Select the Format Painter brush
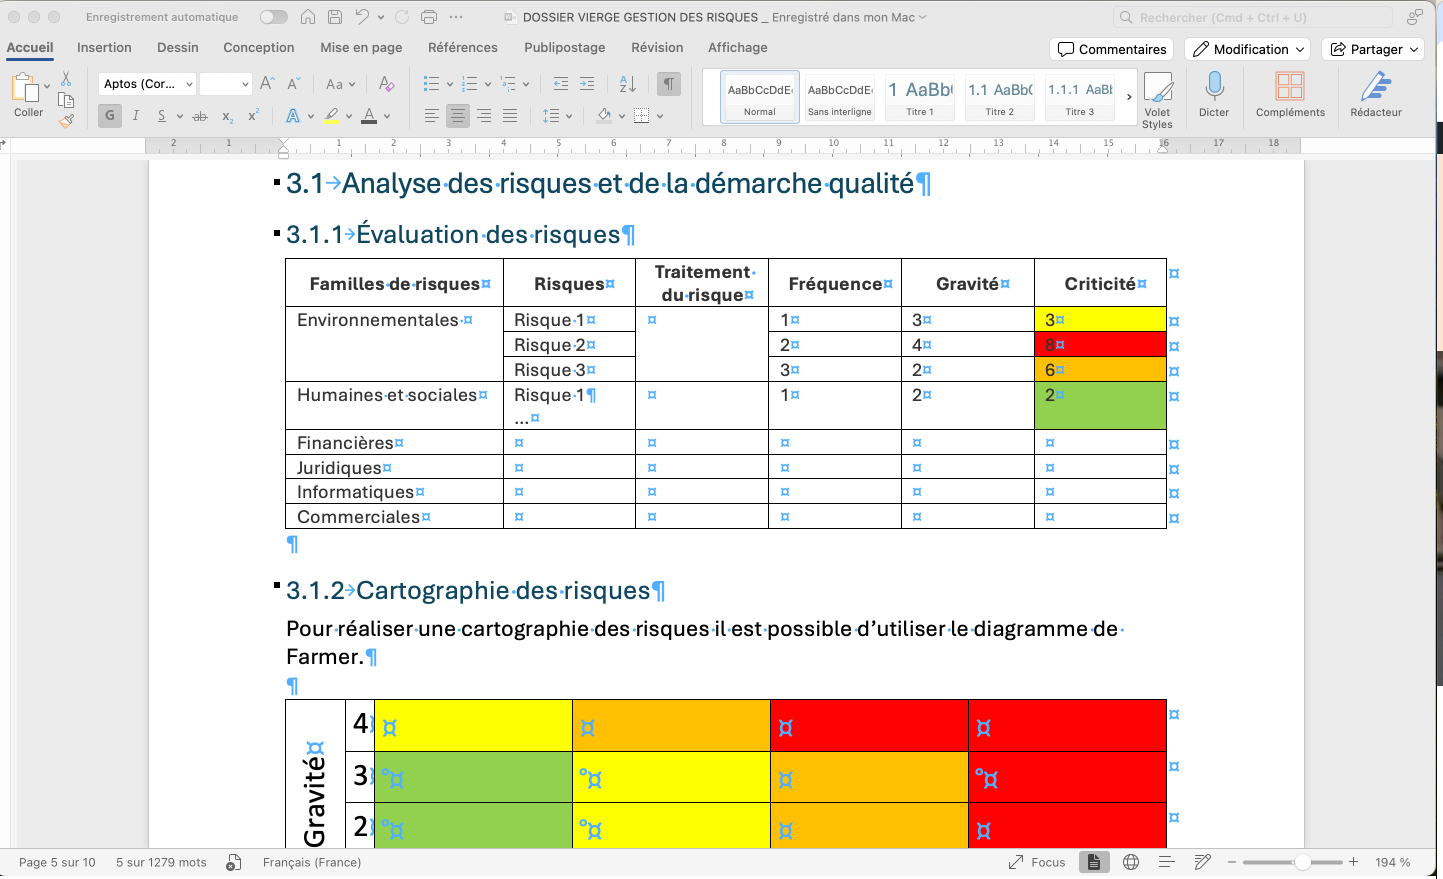Viewport: 1443px width, 879px height. [66, 120]
